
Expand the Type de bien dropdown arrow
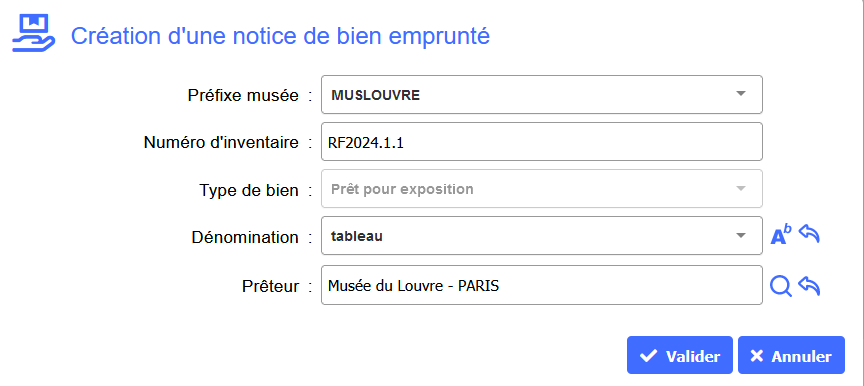click(x=741, y=189)
